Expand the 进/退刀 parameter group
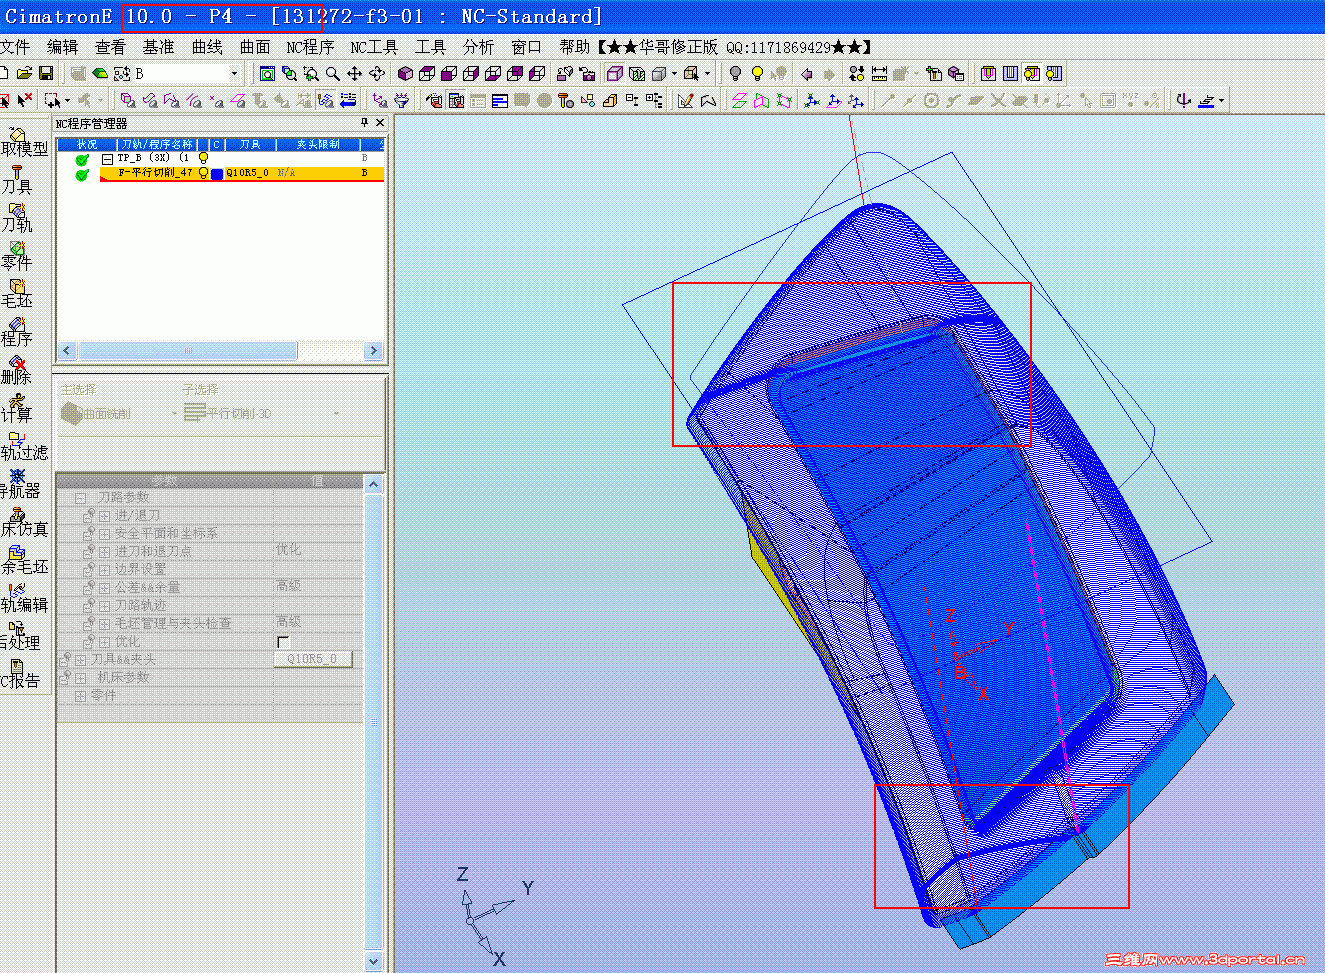The height and width of the screenshot is (973, 1325). [x=104, y=516]
